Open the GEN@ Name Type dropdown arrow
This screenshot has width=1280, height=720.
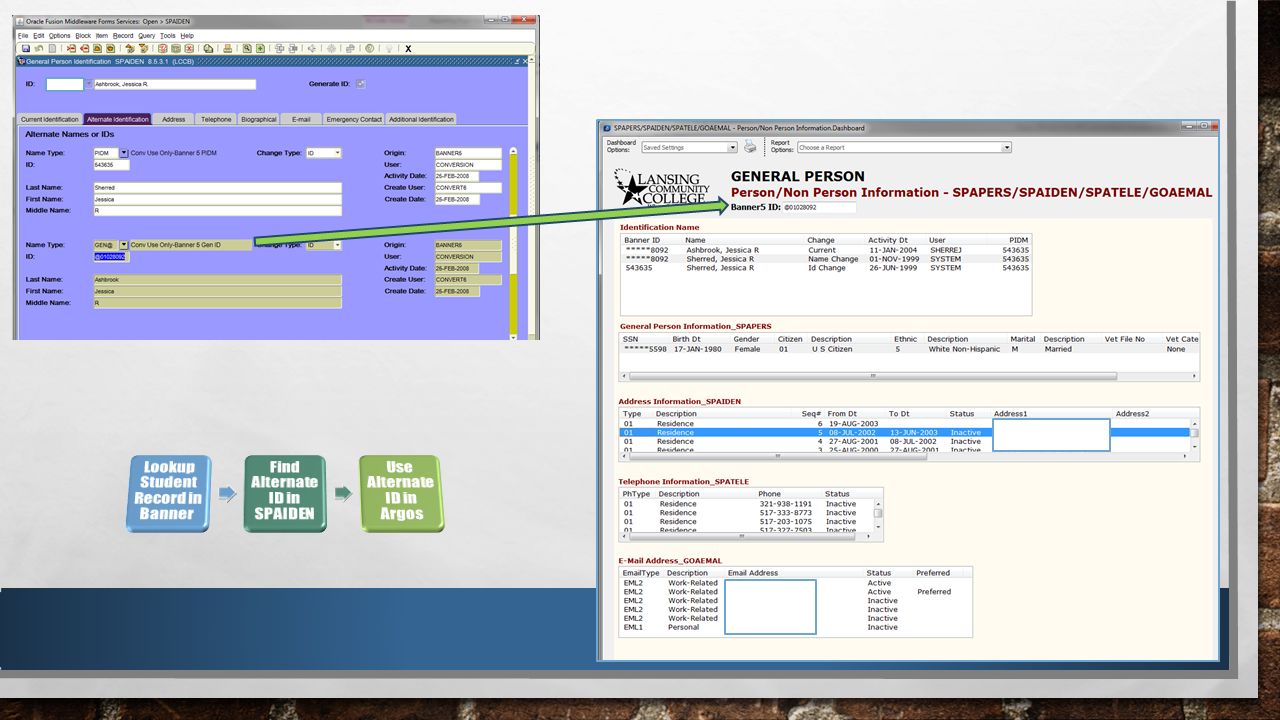point(124,245)
